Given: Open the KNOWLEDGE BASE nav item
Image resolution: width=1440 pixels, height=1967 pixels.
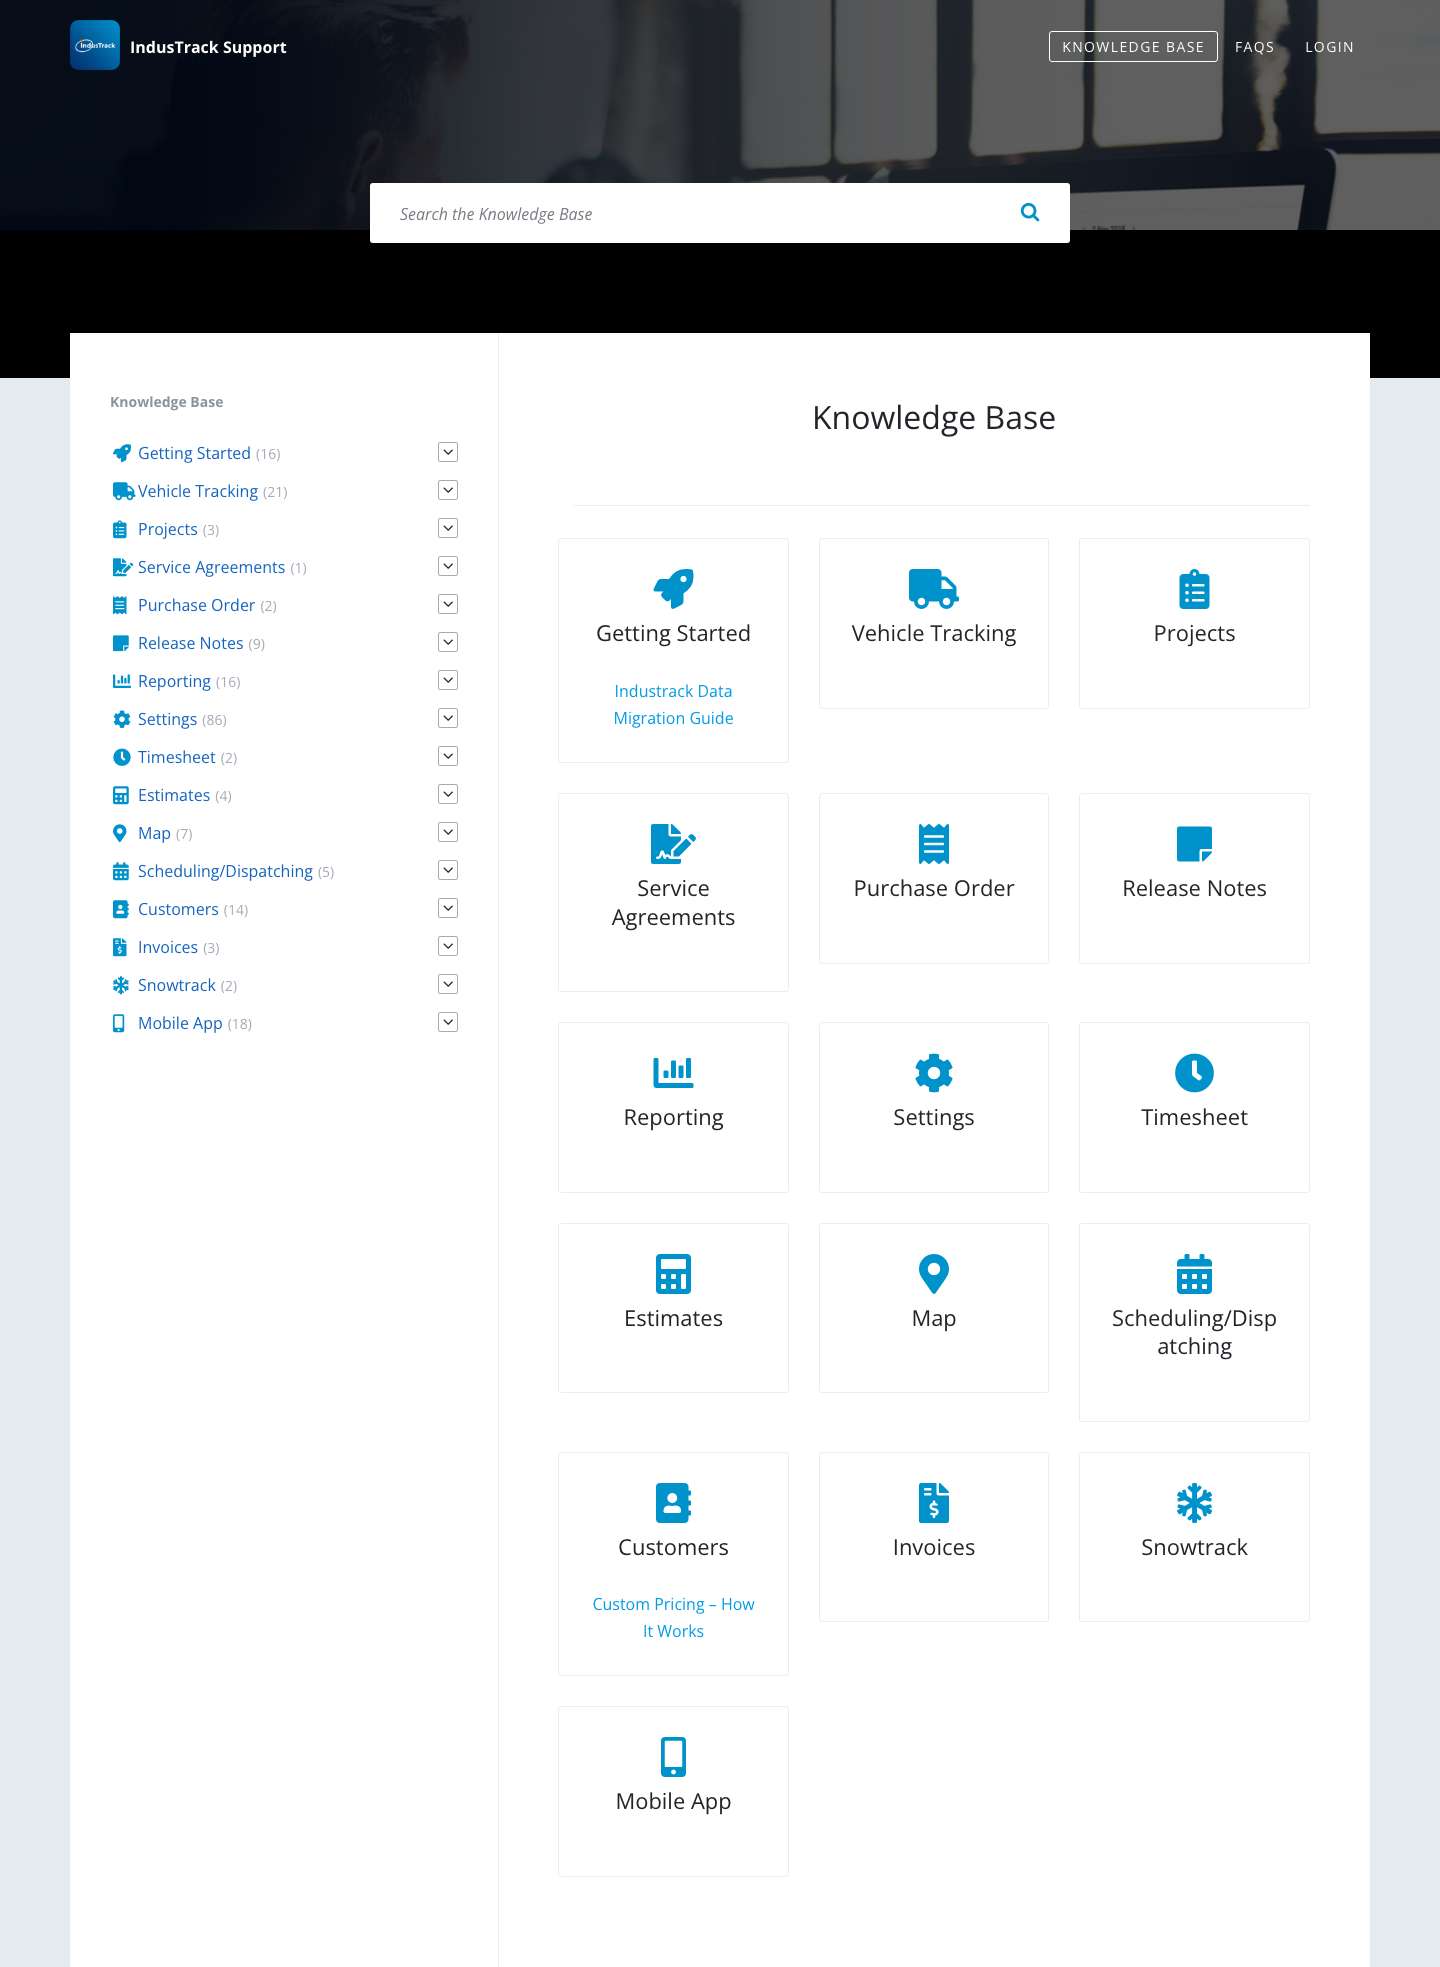Looking at the screenshot, I should coord(1133,47).
